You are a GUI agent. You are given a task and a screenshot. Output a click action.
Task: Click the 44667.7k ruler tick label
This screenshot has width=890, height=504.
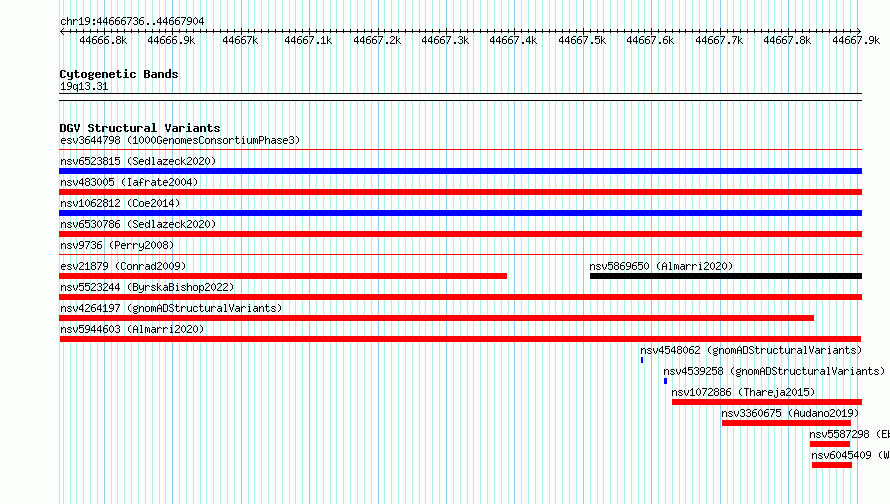[x=719, y=40]
